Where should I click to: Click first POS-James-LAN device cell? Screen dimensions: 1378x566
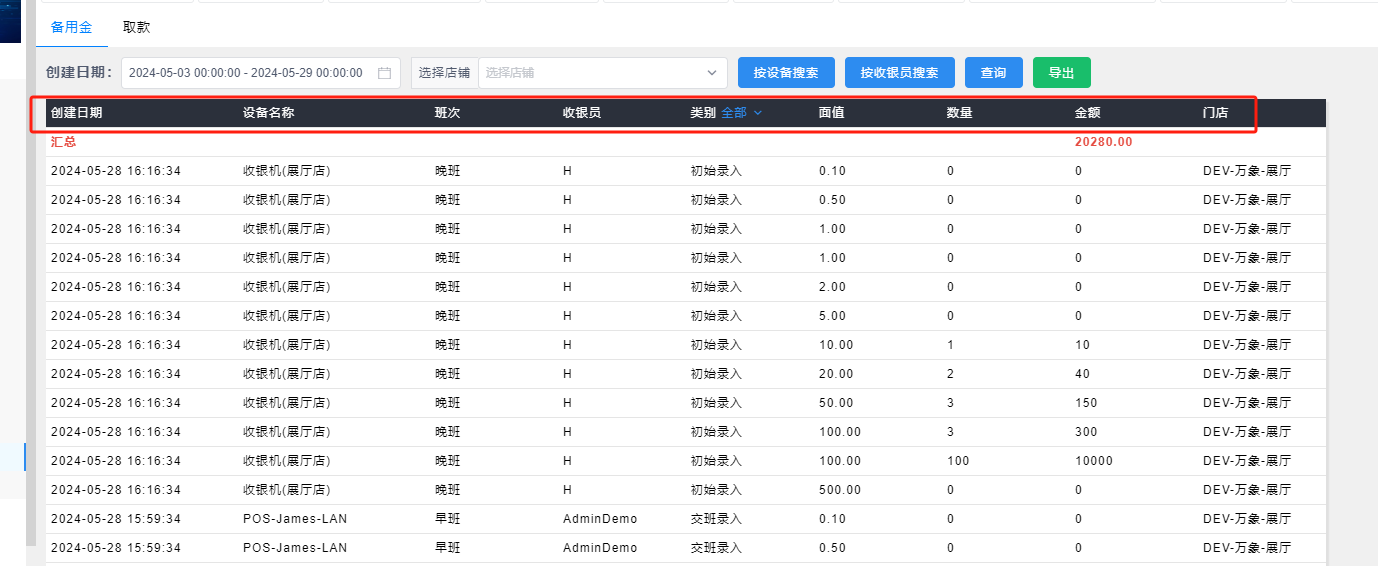295,519
